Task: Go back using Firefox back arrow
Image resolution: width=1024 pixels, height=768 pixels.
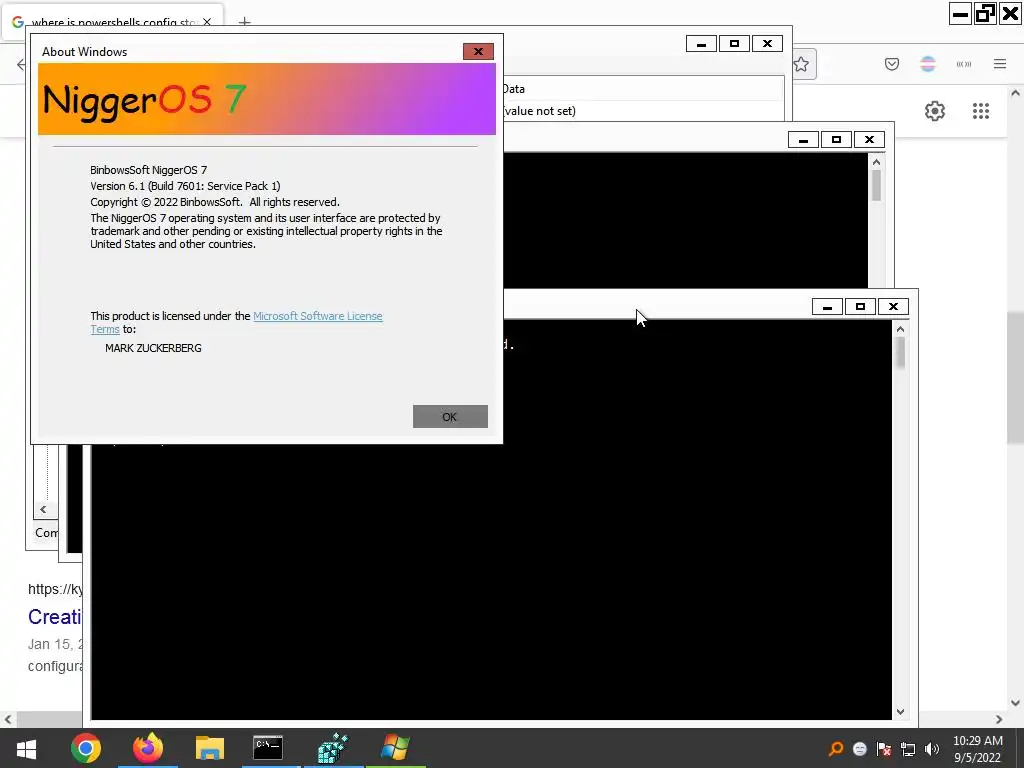Action: point(21,64)
